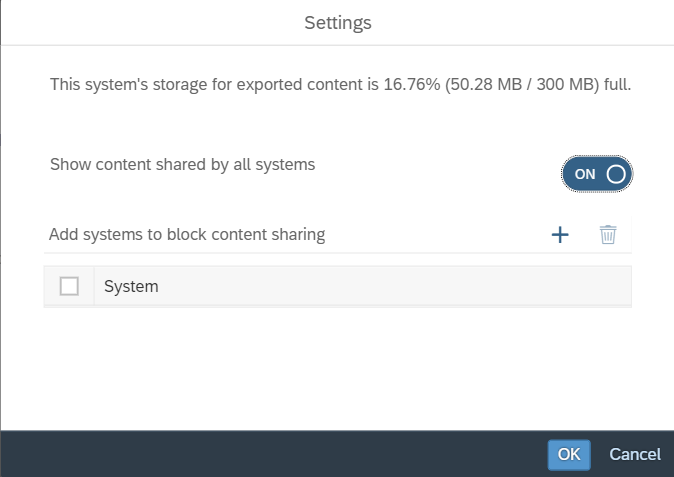
Task: Turn off the shared content ON switch
Action: tap(597, 174)
